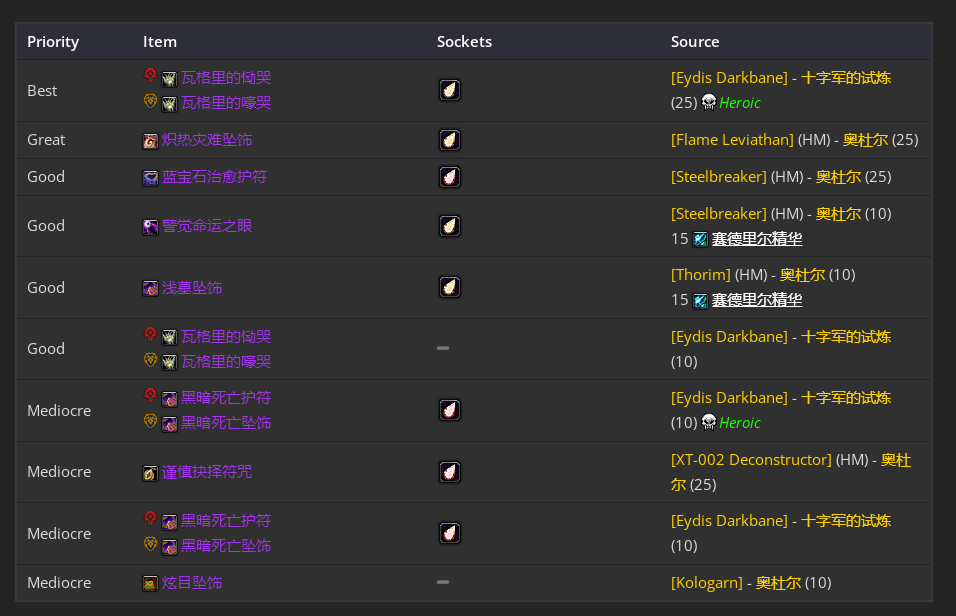Open the Flame Leviathan boss link
The height and width of the screenshot is (616, 956).
(732, 140)
